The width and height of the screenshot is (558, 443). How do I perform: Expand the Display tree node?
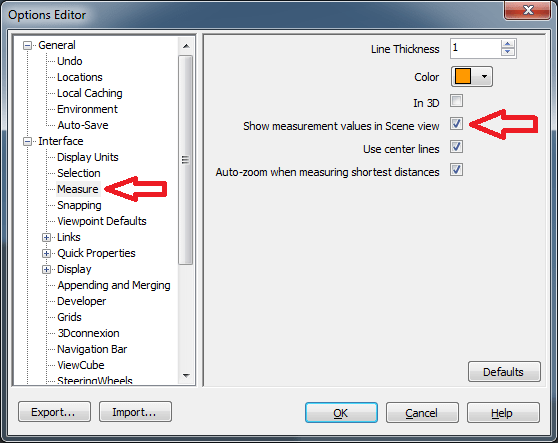point(46,269)
